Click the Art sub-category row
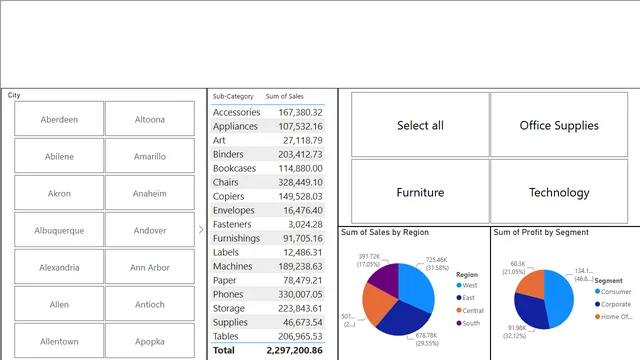Image resolution: width=640 pixels, height=360 pixels. point(268,140)
